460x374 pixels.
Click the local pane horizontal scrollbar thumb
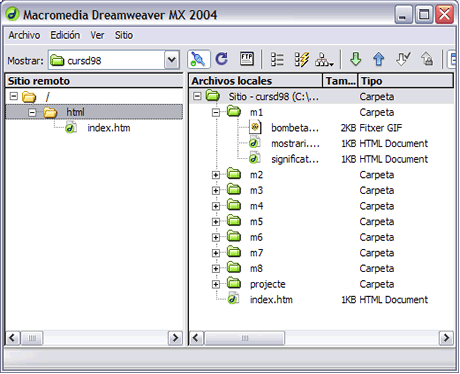click(x=245, y=338)
